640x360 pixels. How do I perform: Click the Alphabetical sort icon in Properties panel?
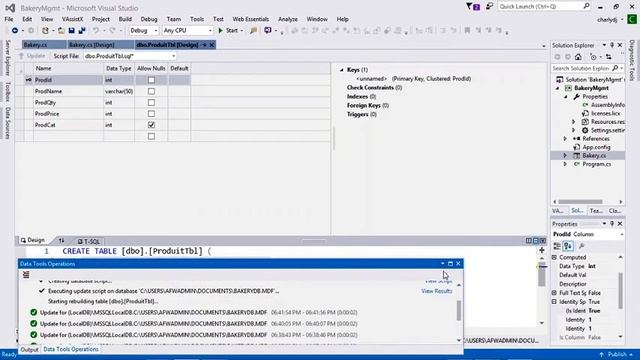pyautogui.click(x=568, y=246)
